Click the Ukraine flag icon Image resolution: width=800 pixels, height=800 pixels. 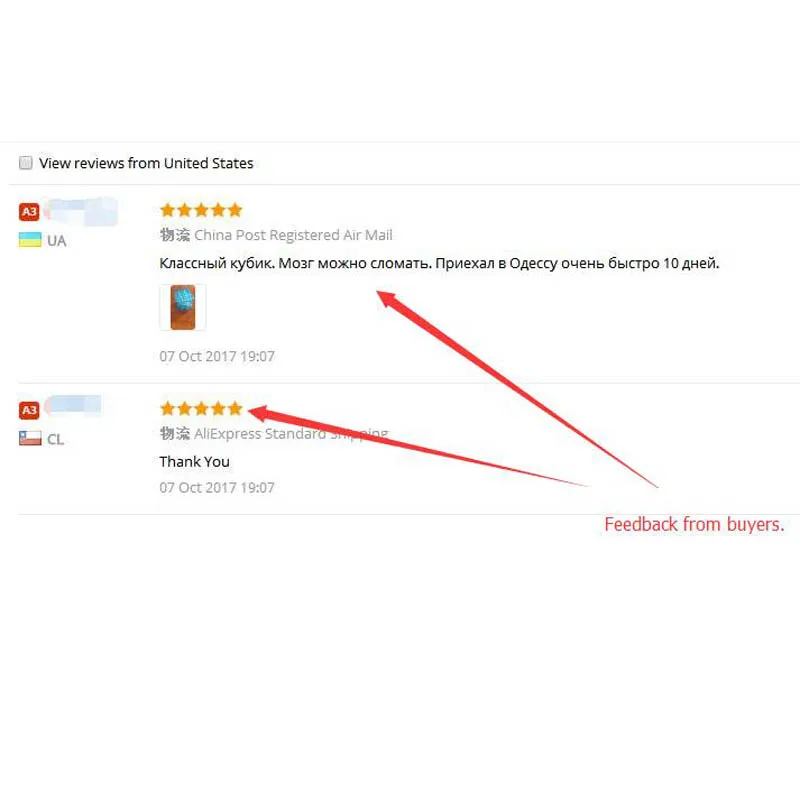tap(30, 240)
